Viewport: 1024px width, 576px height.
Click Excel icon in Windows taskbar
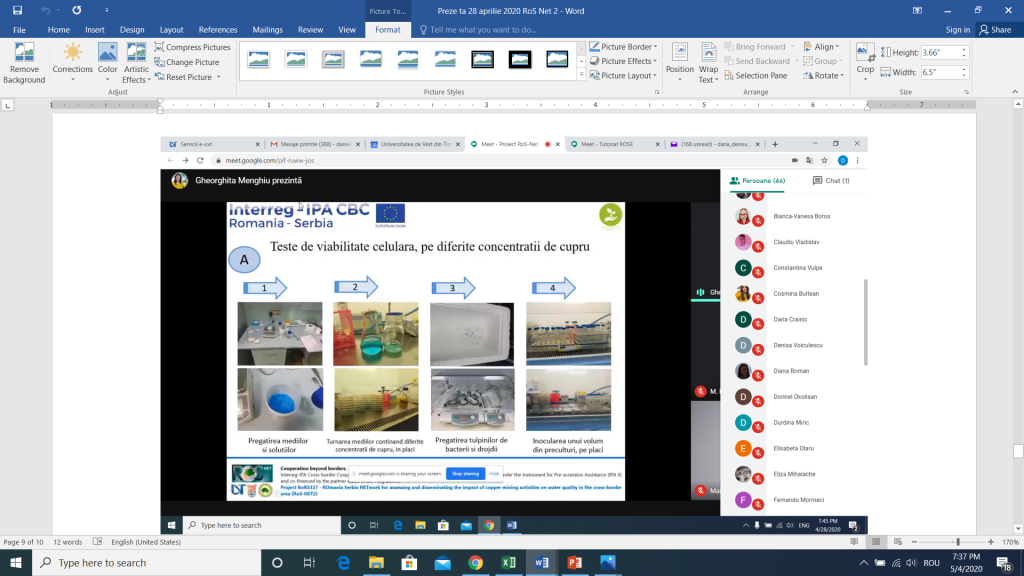click(x=509, y=563)
